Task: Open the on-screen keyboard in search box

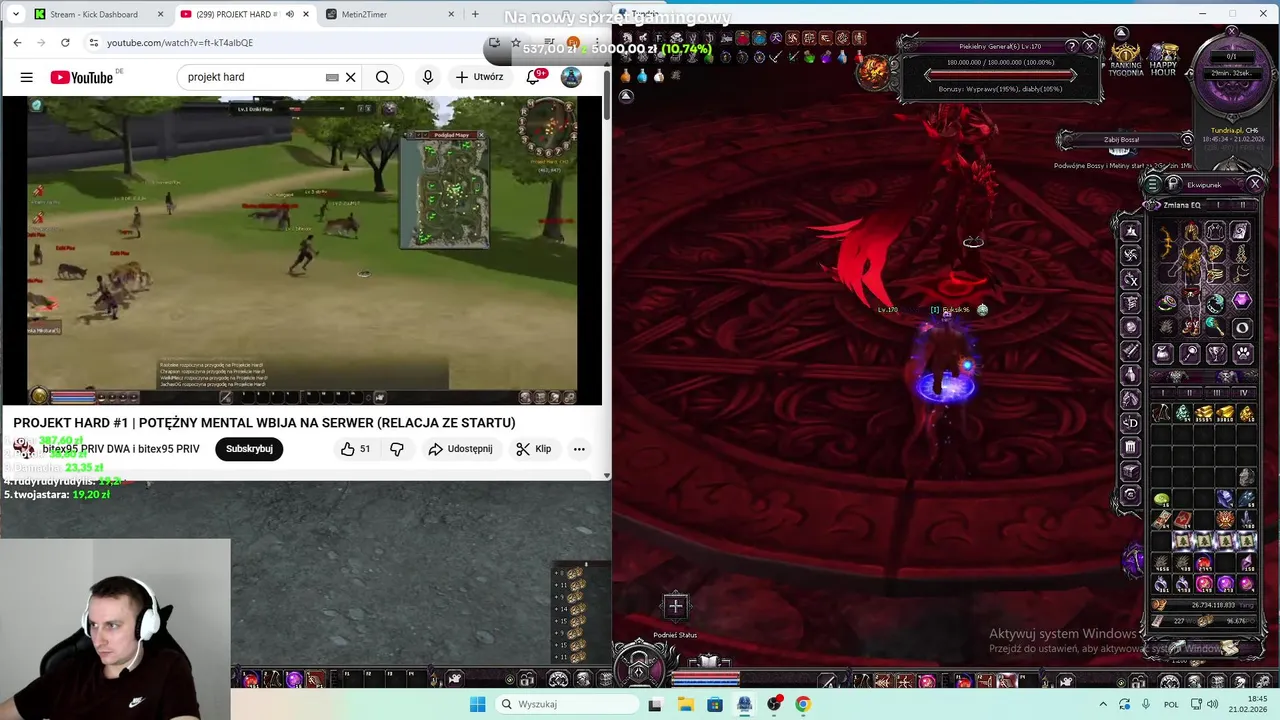Action: (332, 77)
